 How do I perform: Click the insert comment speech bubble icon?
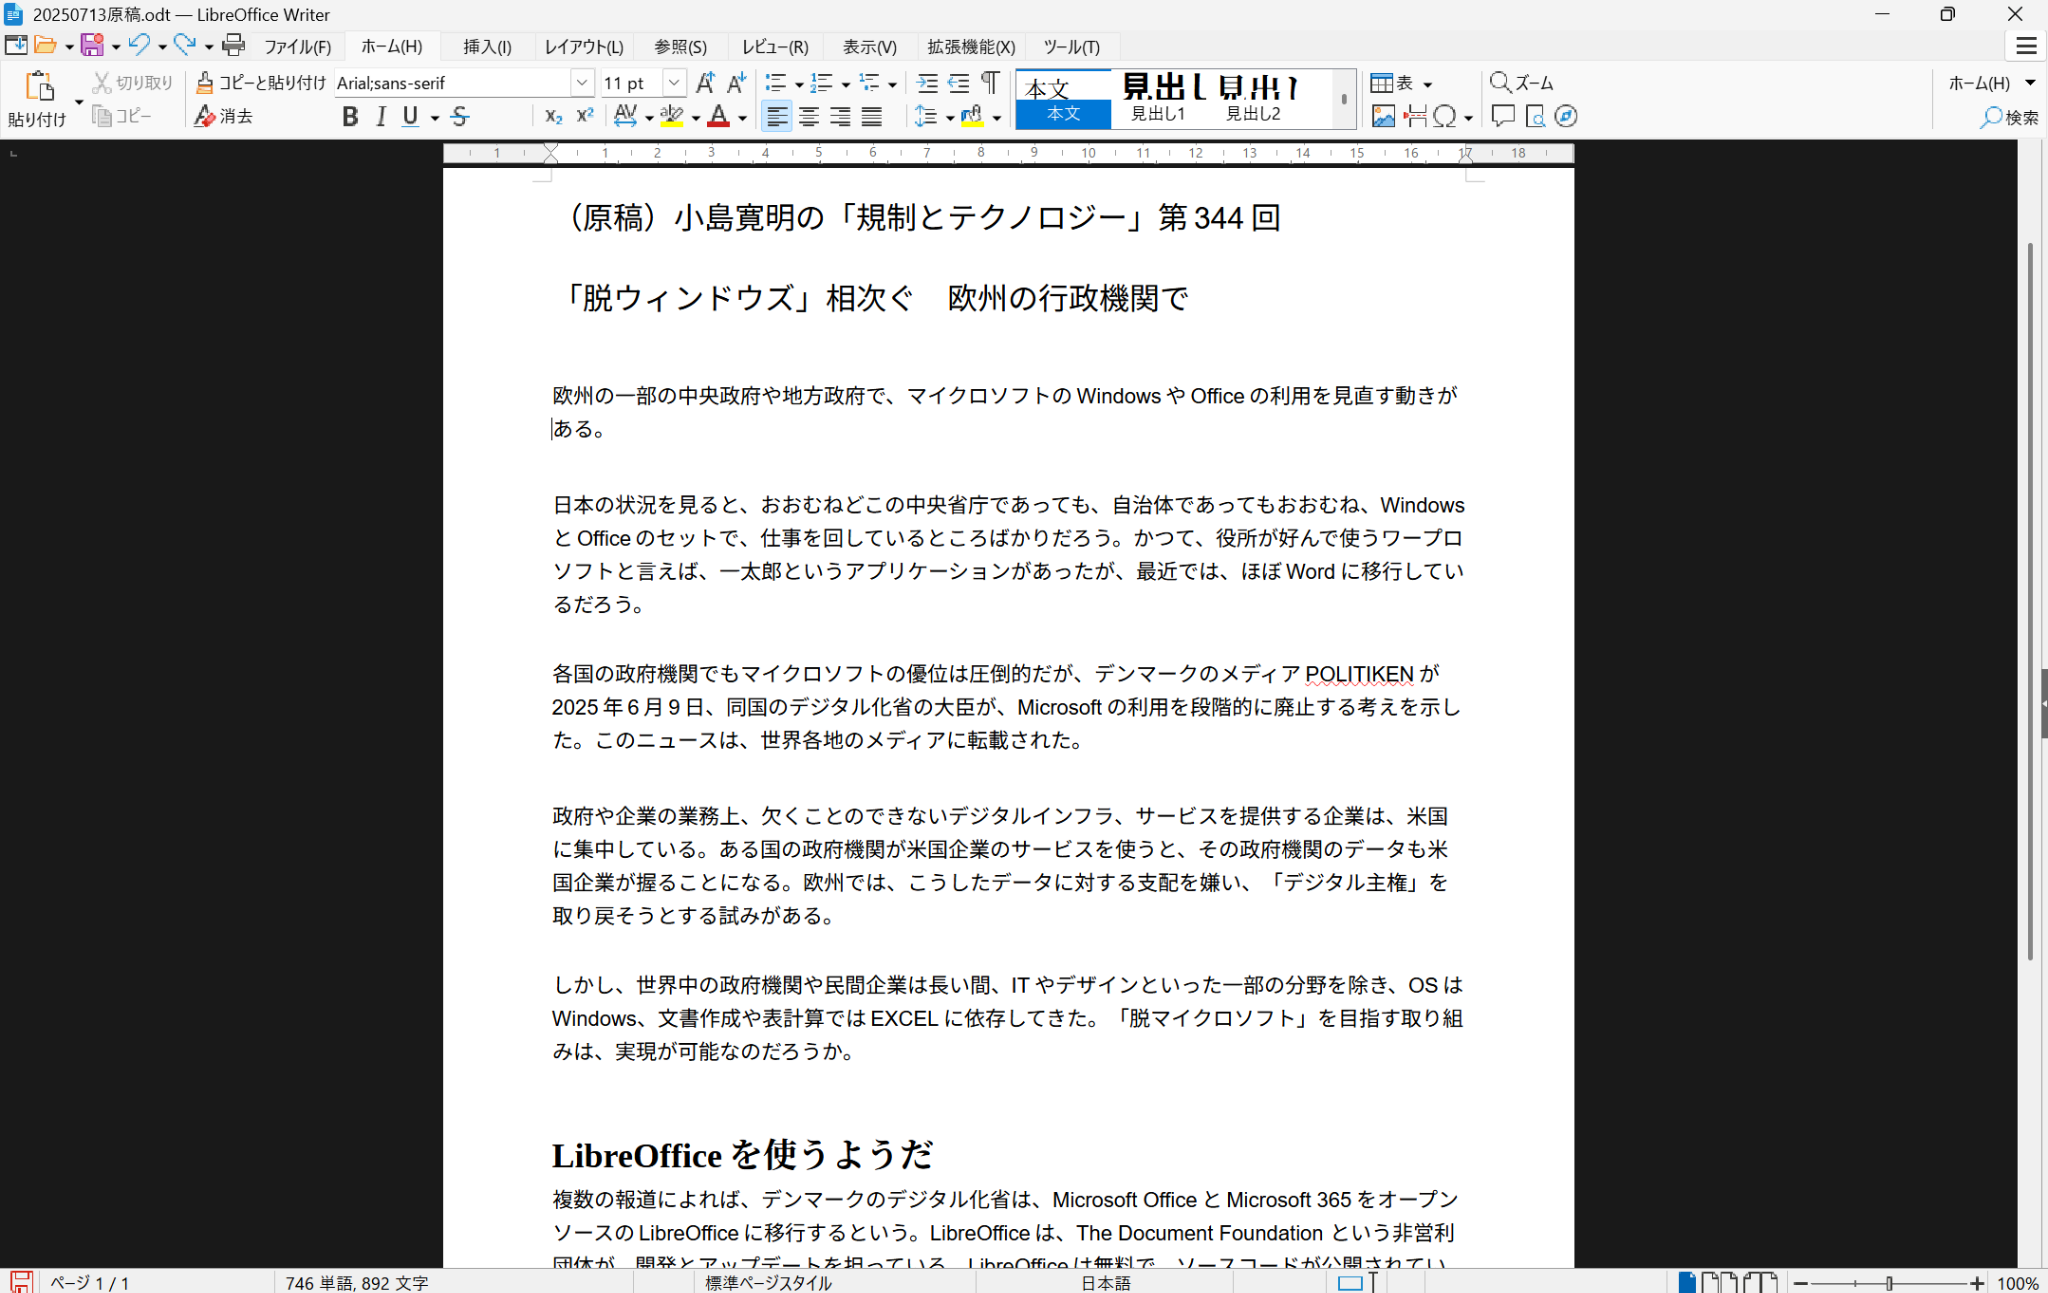1502,117
